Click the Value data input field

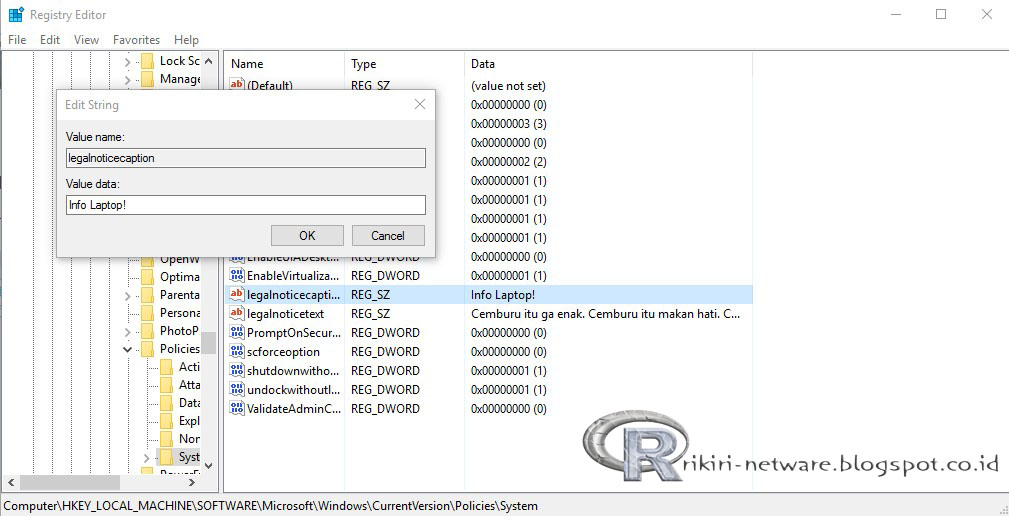click(x=245, y=205)
